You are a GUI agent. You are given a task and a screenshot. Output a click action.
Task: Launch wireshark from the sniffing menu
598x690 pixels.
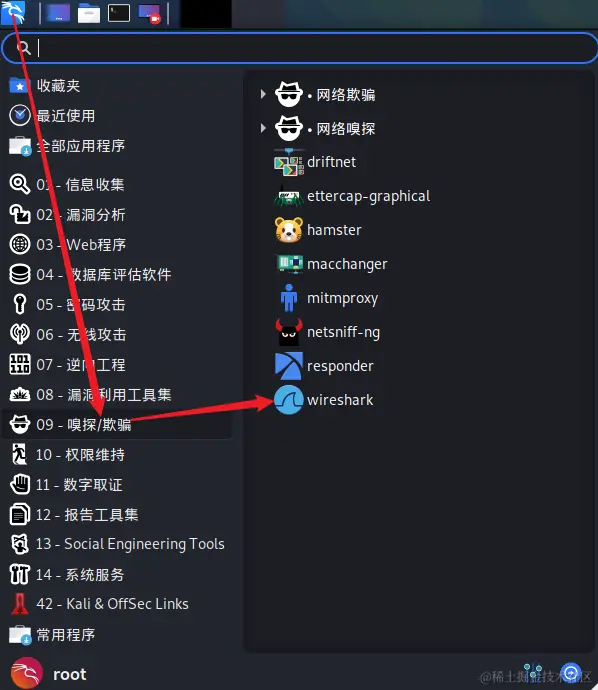[x=324, y=400]
